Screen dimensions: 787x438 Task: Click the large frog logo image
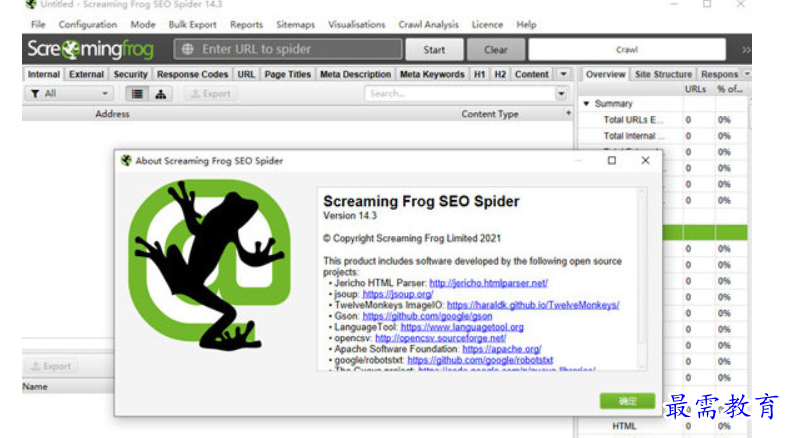[x=209, y=265]
